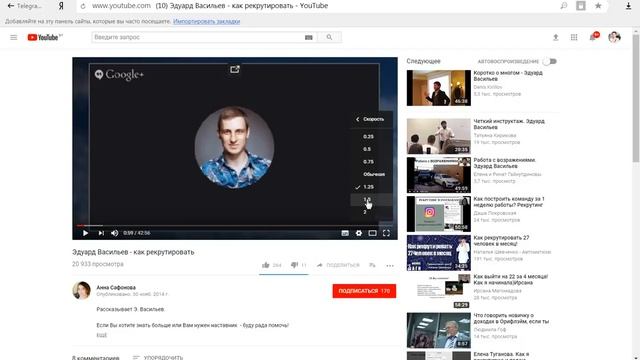Go to YouTube home via logo
Image resolution: width=640 pixels, height=360 pixels.
(44, 38)
